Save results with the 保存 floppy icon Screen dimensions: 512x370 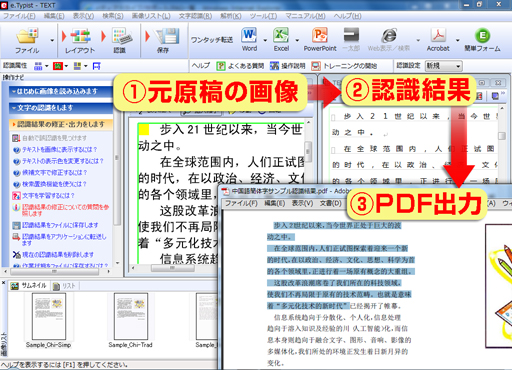coord(167,36)
